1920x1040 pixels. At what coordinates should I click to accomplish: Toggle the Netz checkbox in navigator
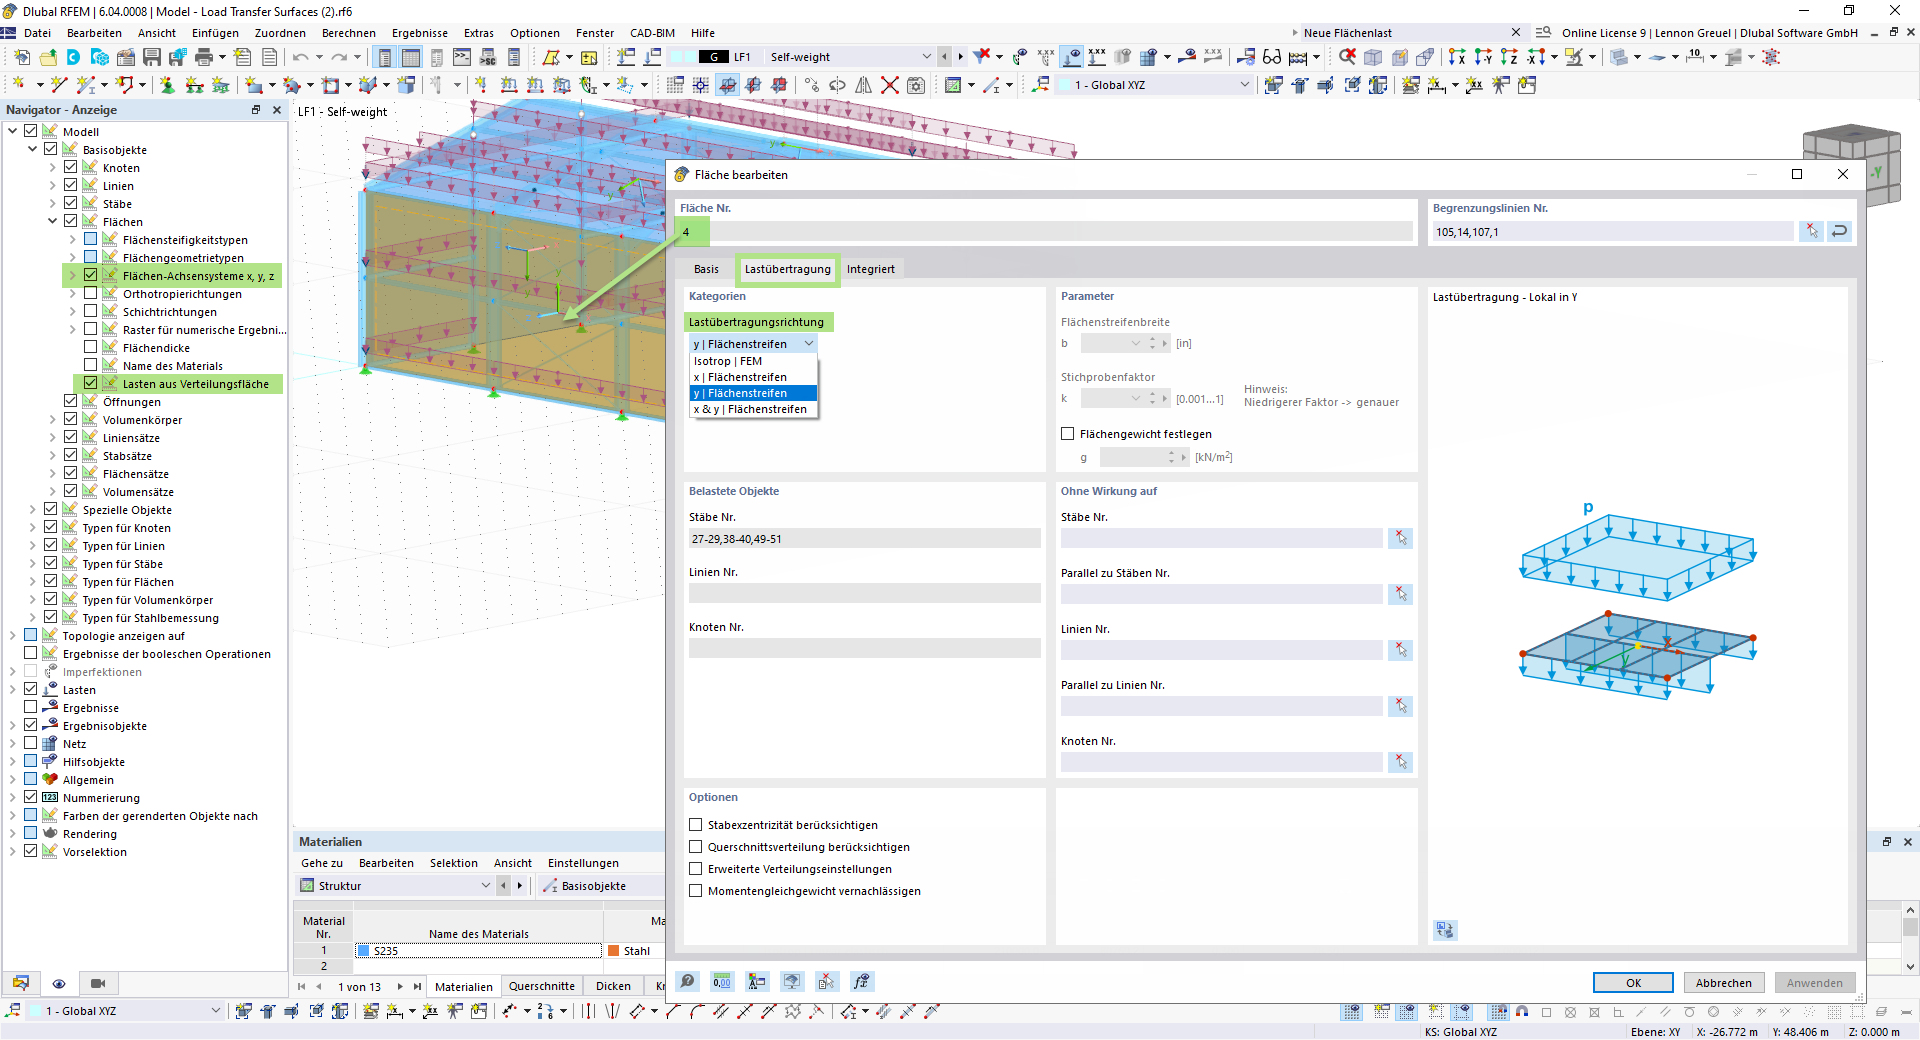coord(31,744)
